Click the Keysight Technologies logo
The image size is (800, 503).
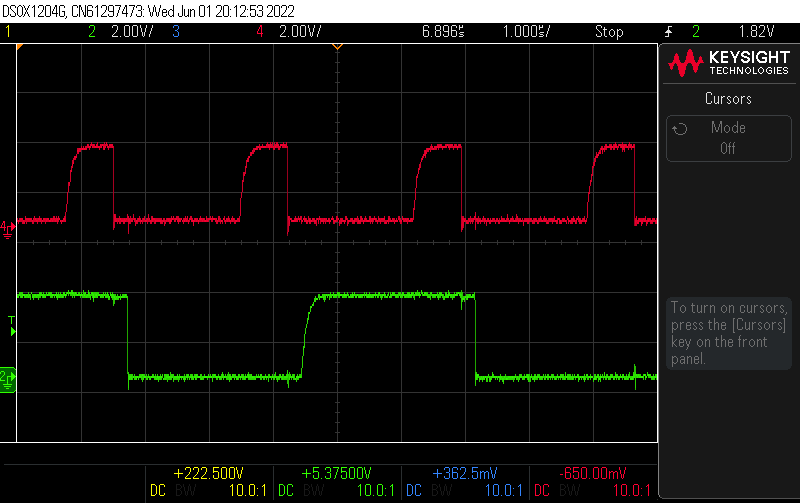coord(729,63)
